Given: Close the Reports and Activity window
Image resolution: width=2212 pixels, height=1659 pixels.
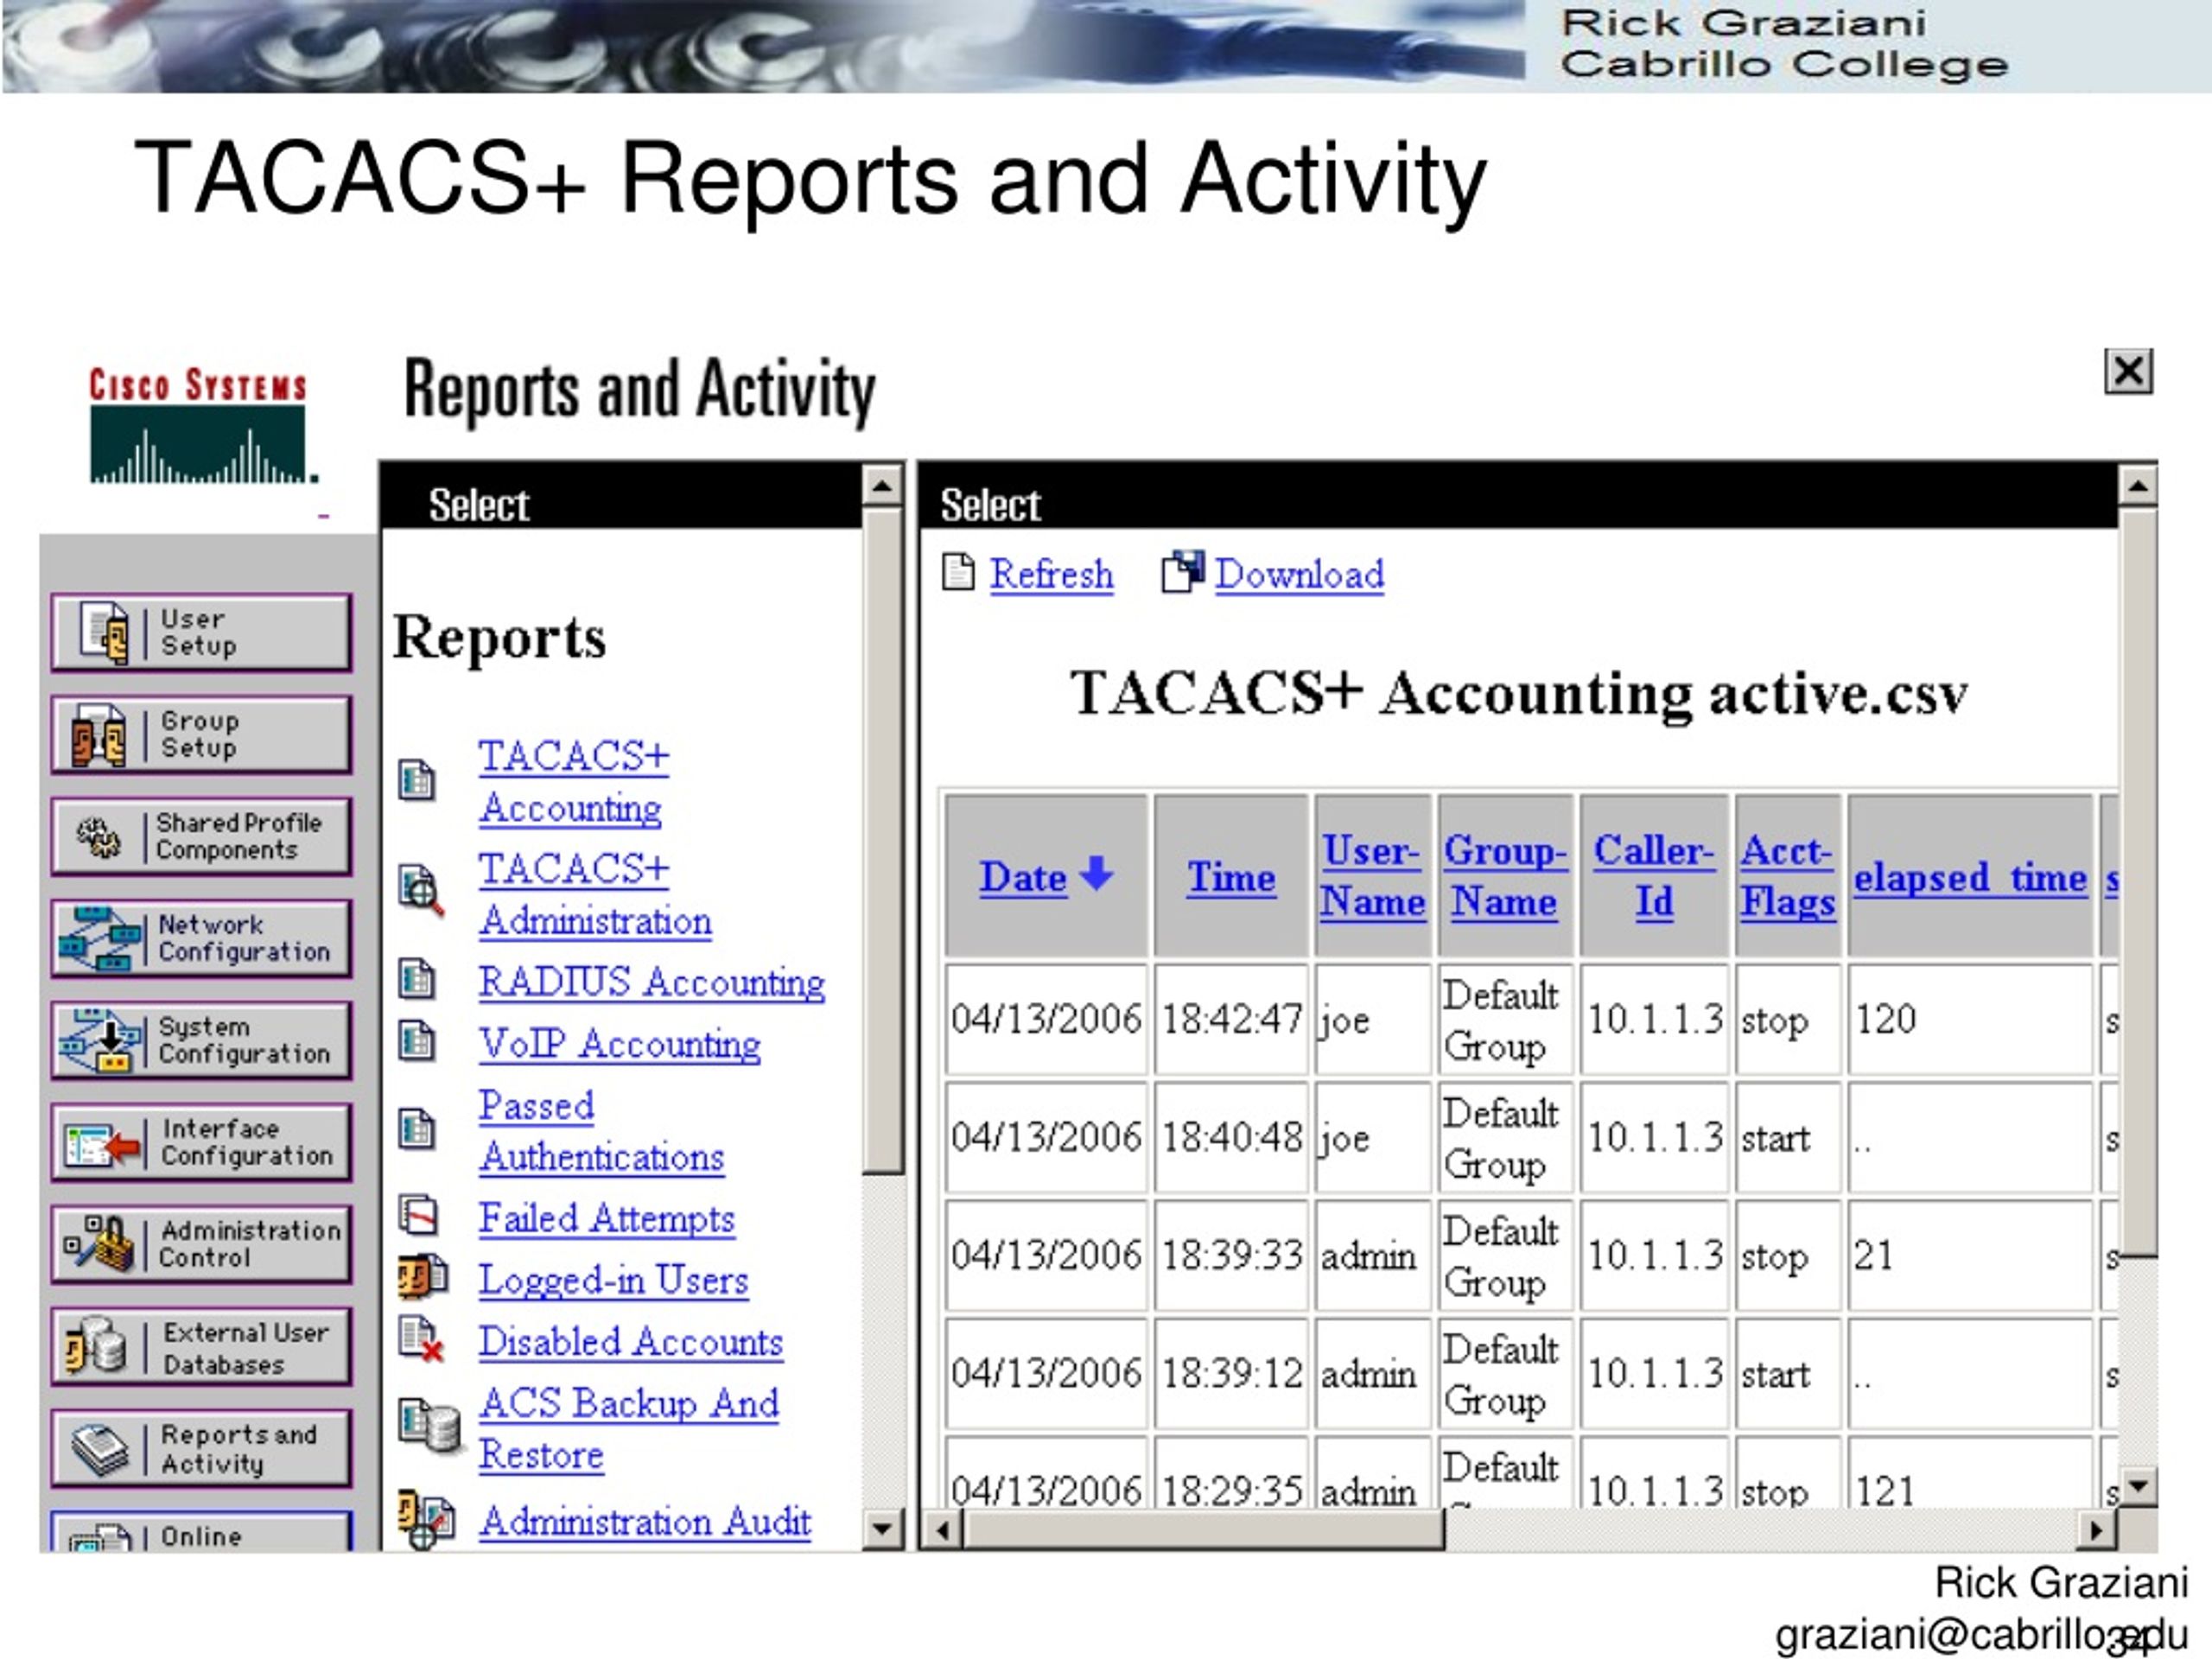Looking at the screenshot, I should [2128, 372].
